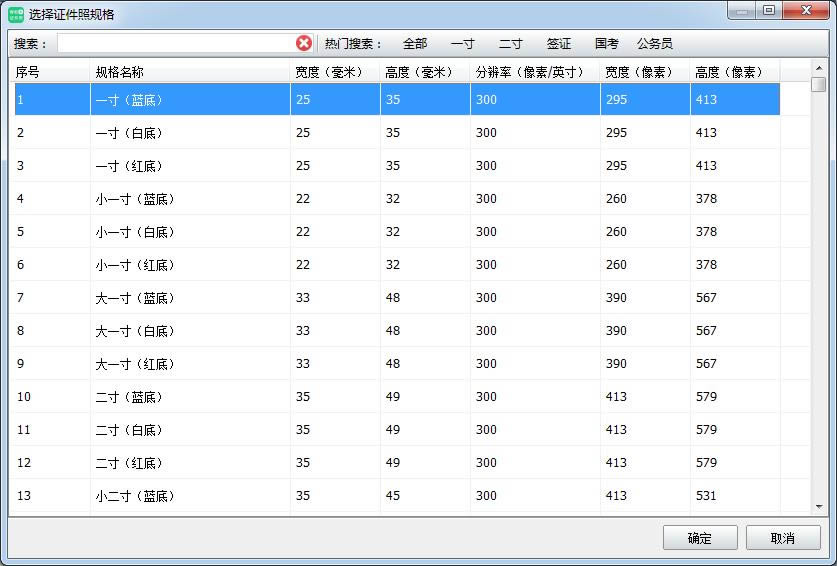
Task: Select row 二寸（红底）
Action: point(397,463)
